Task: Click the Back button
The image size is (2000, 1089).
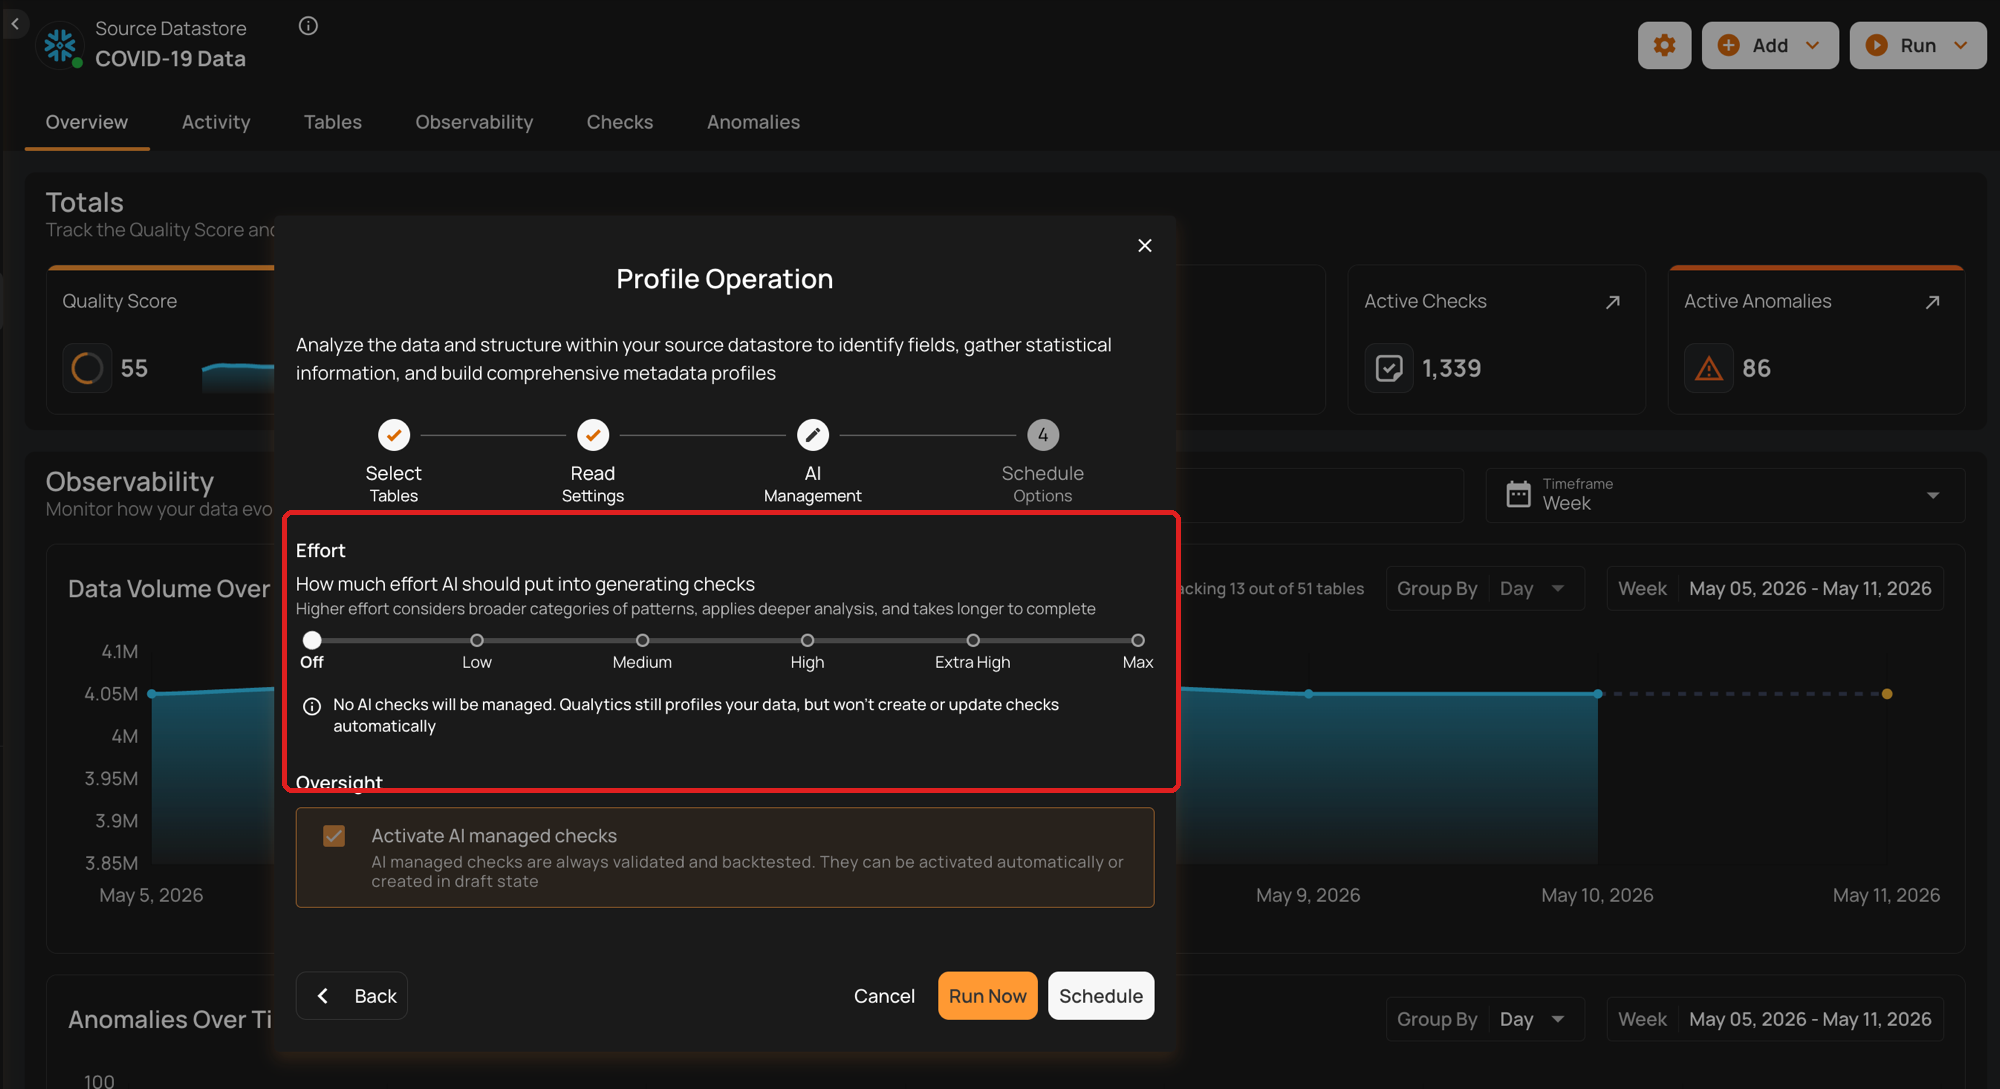Action: tap(352, 996)
